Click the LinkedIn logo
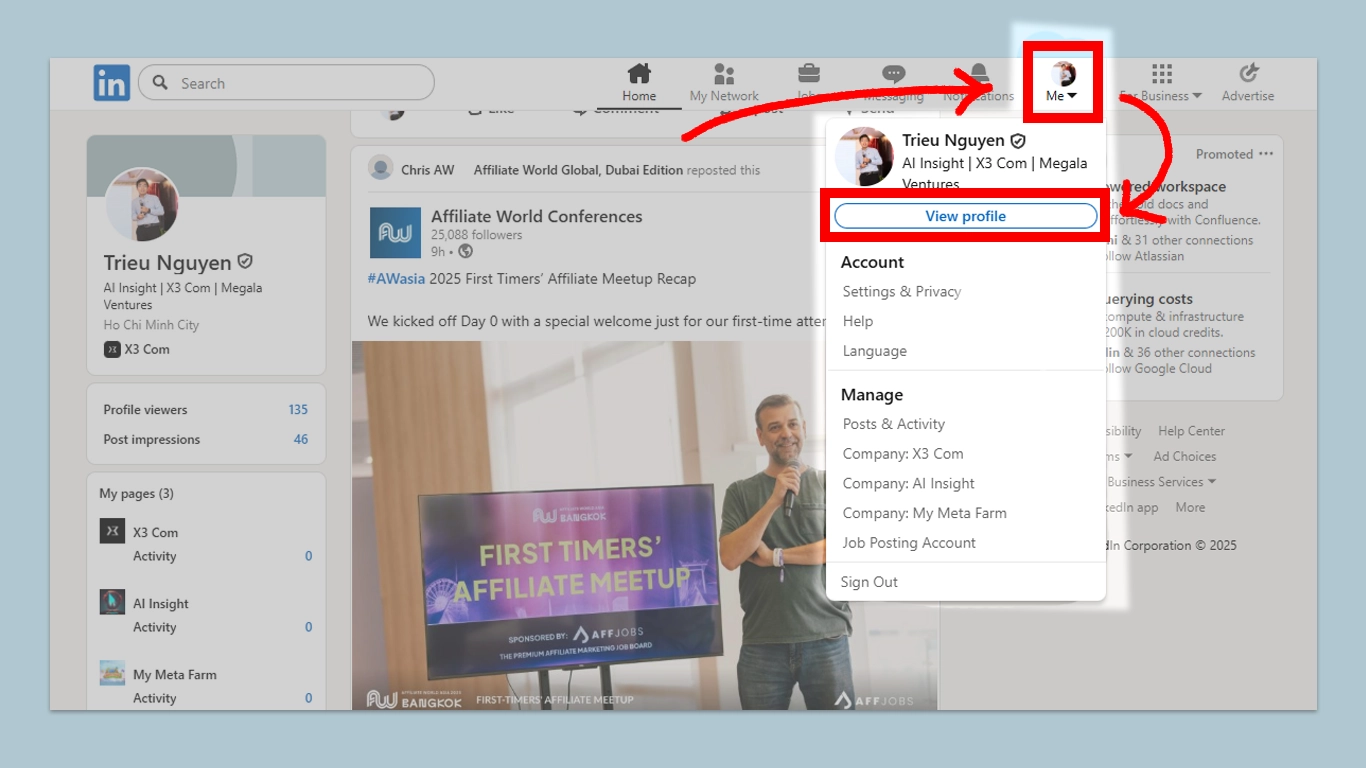This screenshot has height=768, width=1366. pos(111,82)
